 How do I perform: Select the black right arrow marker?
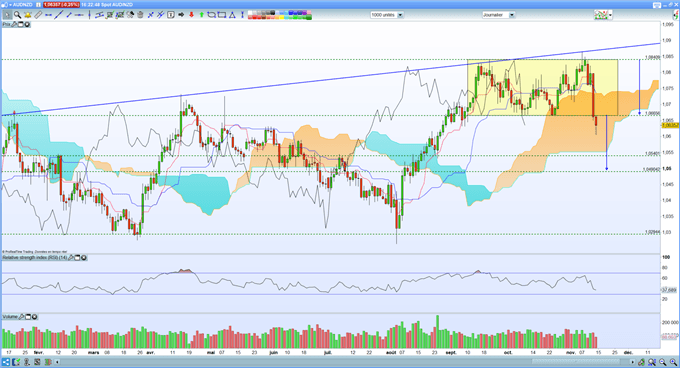coord(181,15)
